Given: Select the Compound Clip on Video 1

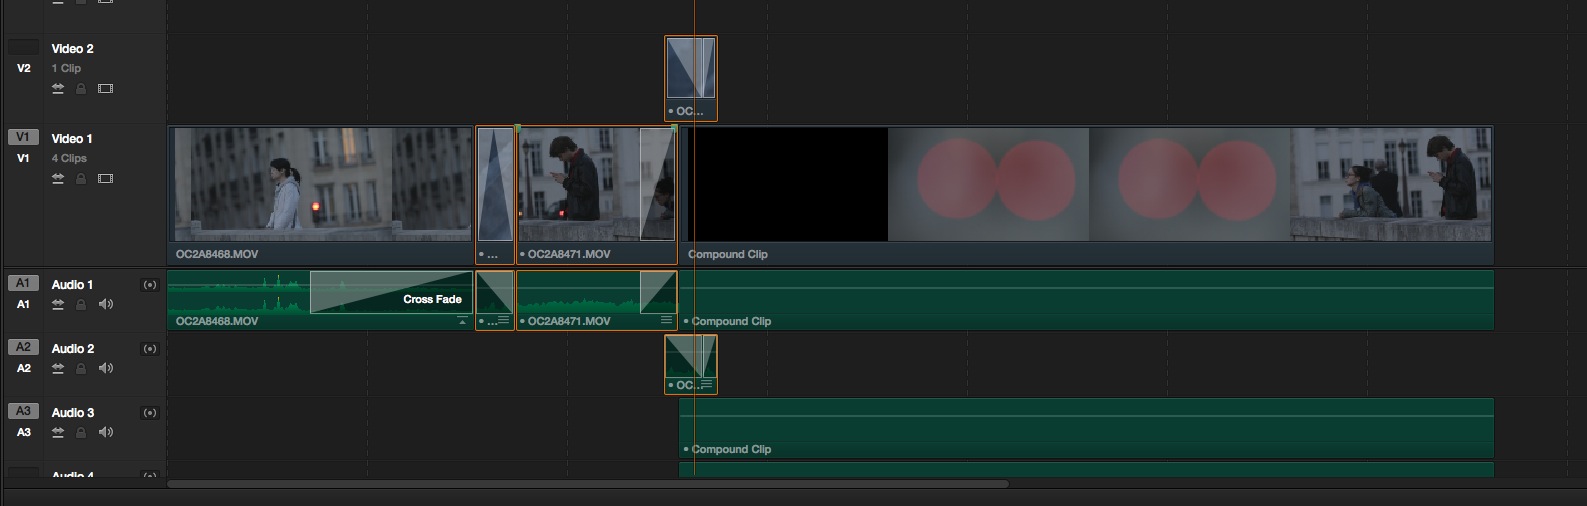Looking at the screenshot, I should (1085, 195).
